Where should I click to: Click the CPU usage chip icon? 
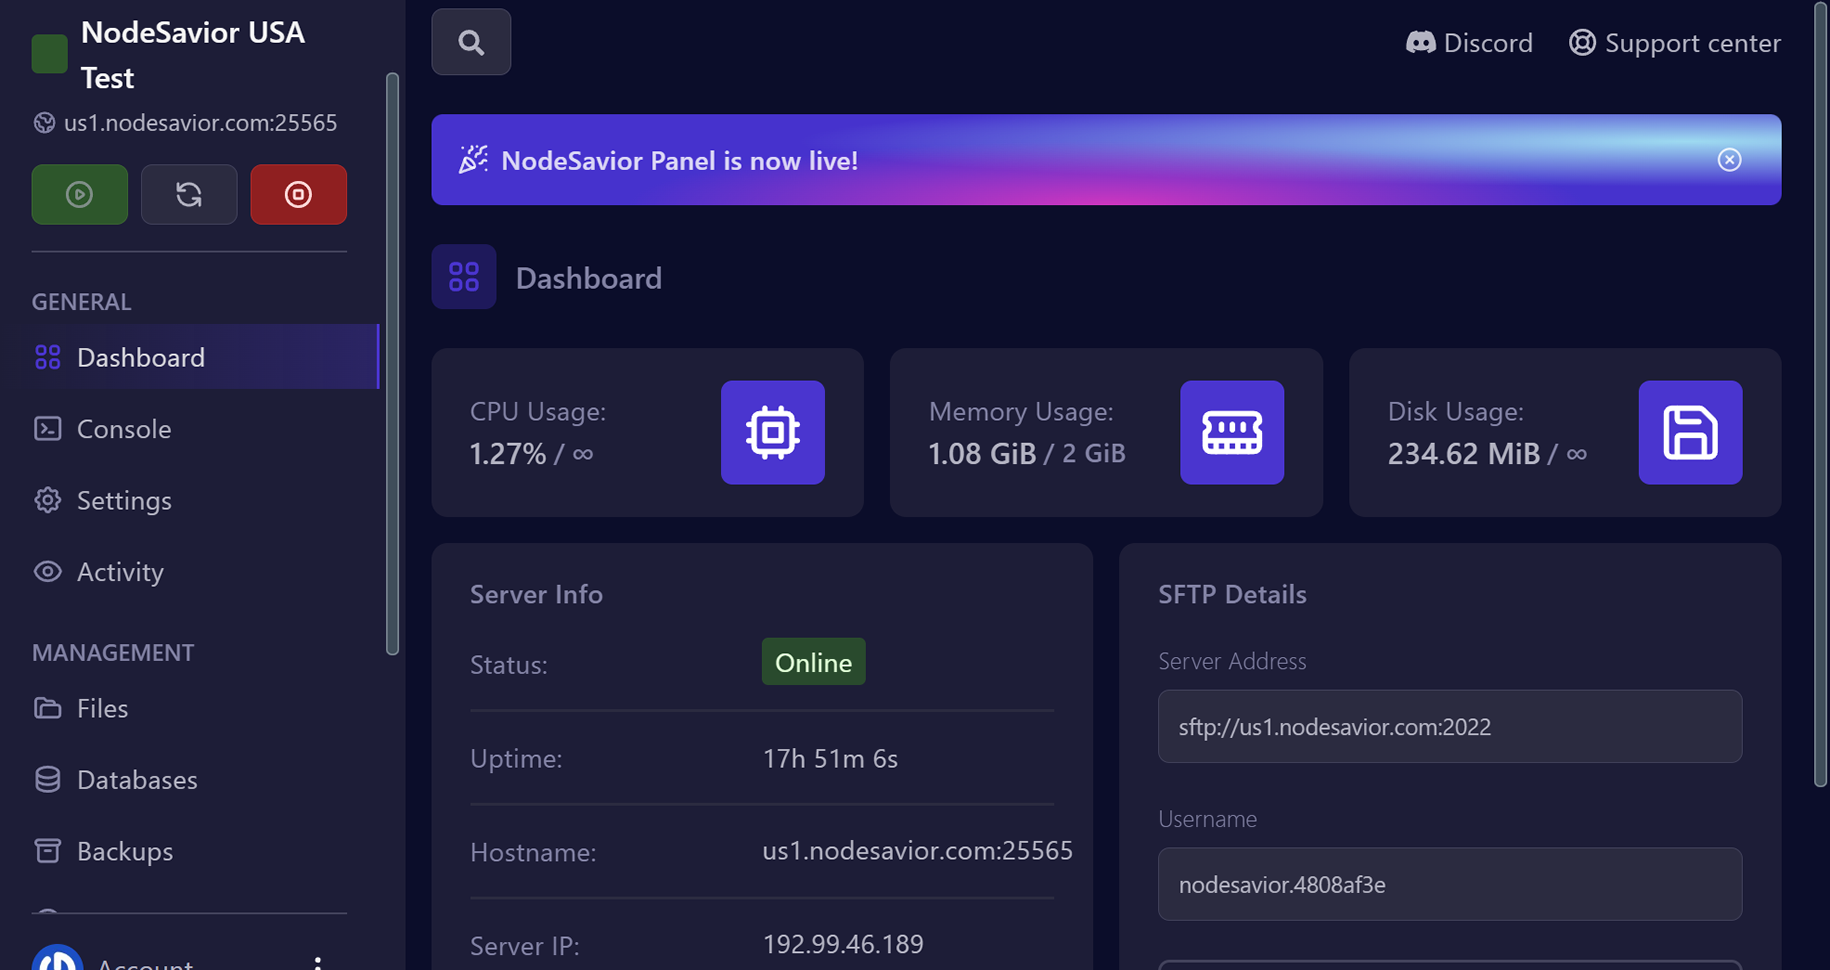pos(772,432)
